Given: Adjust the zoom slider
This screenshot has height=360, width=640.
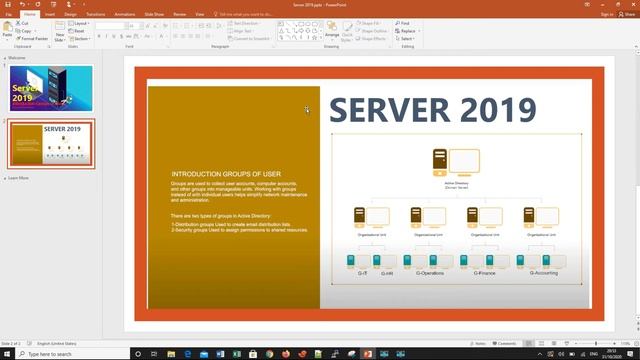Looking at the screenshot, I should [596, 343].
